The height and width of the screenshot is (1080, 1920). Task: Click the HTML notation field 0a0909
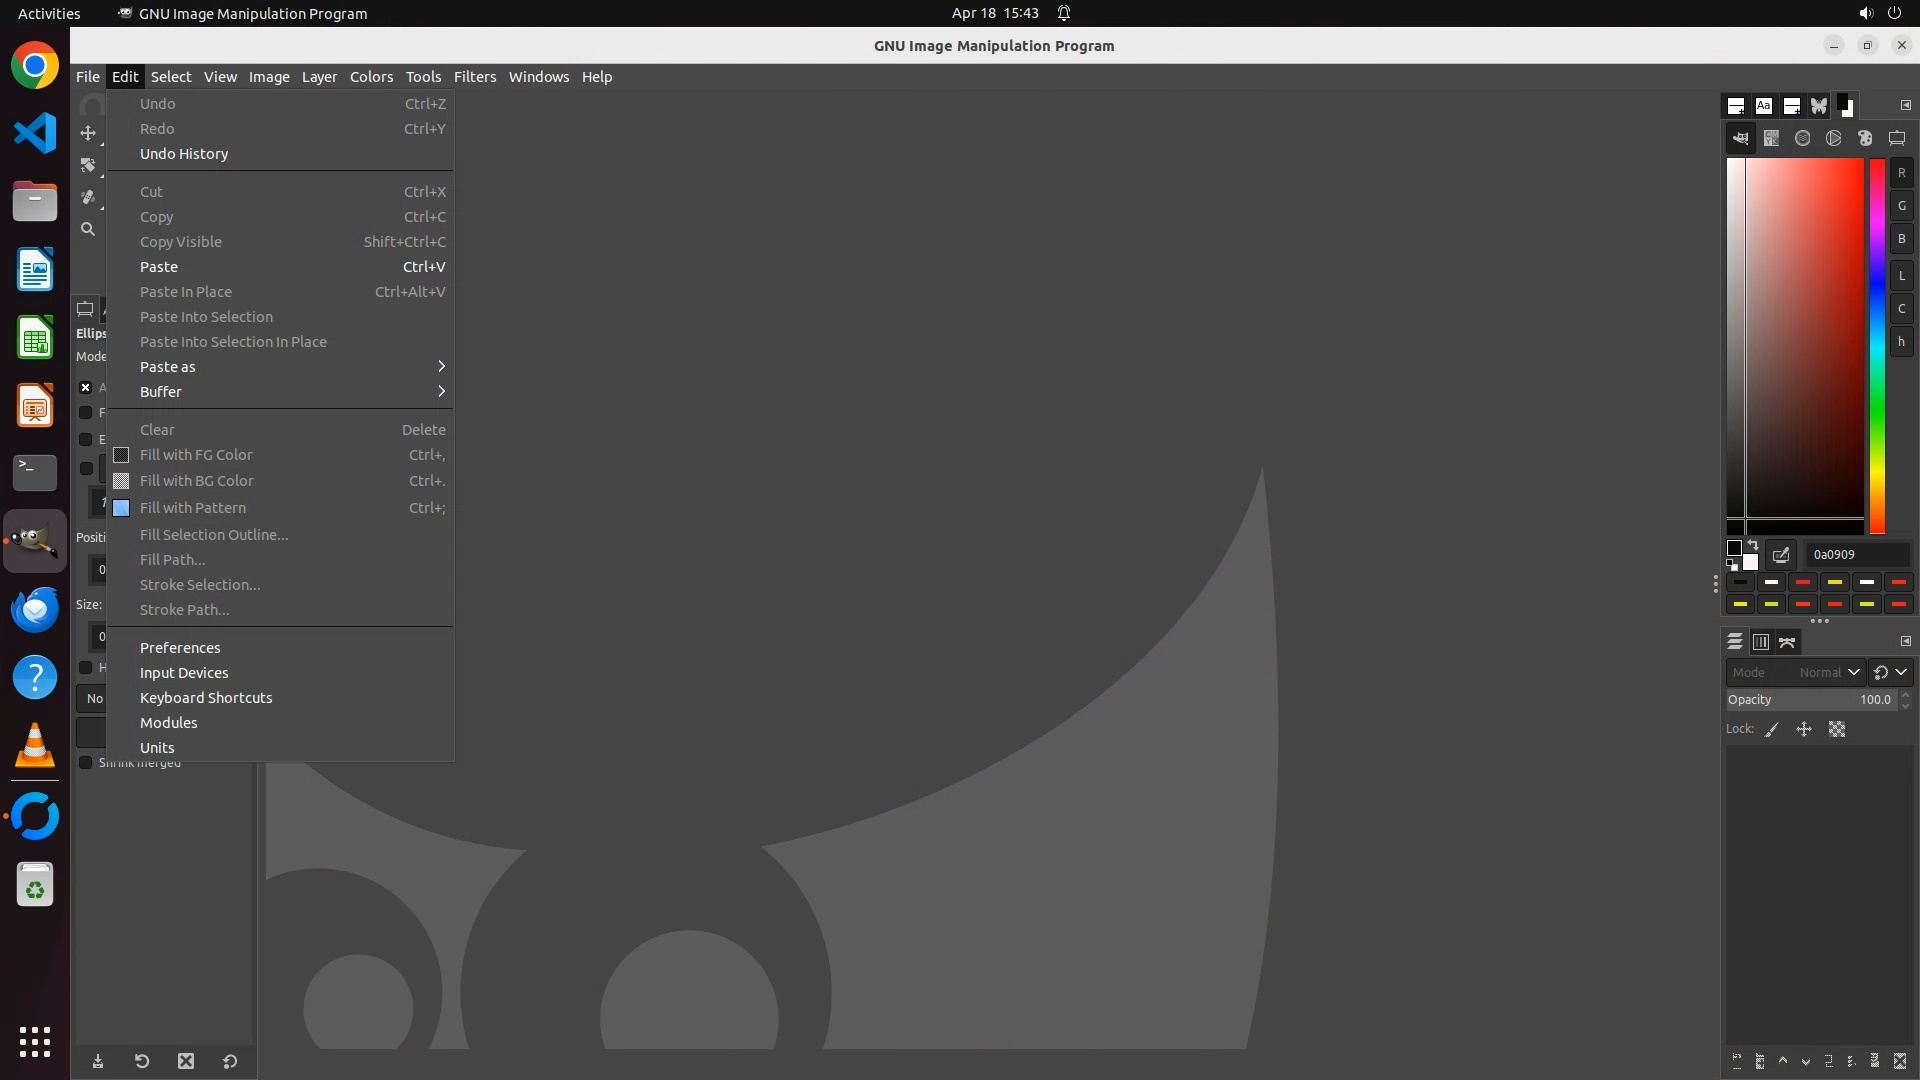pos(1855,555)
